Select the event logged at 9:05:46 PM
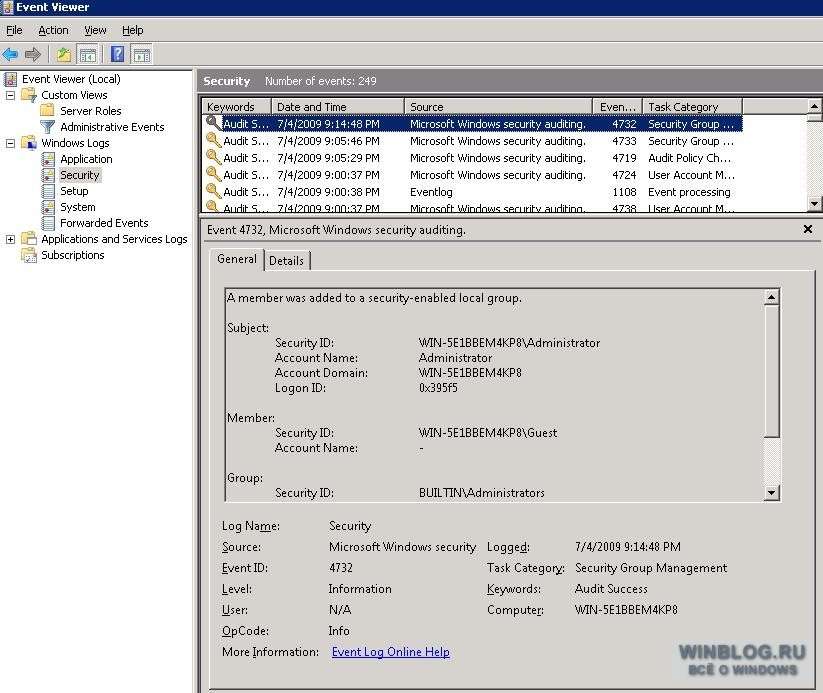823x693 pixels. click(472, 141)
